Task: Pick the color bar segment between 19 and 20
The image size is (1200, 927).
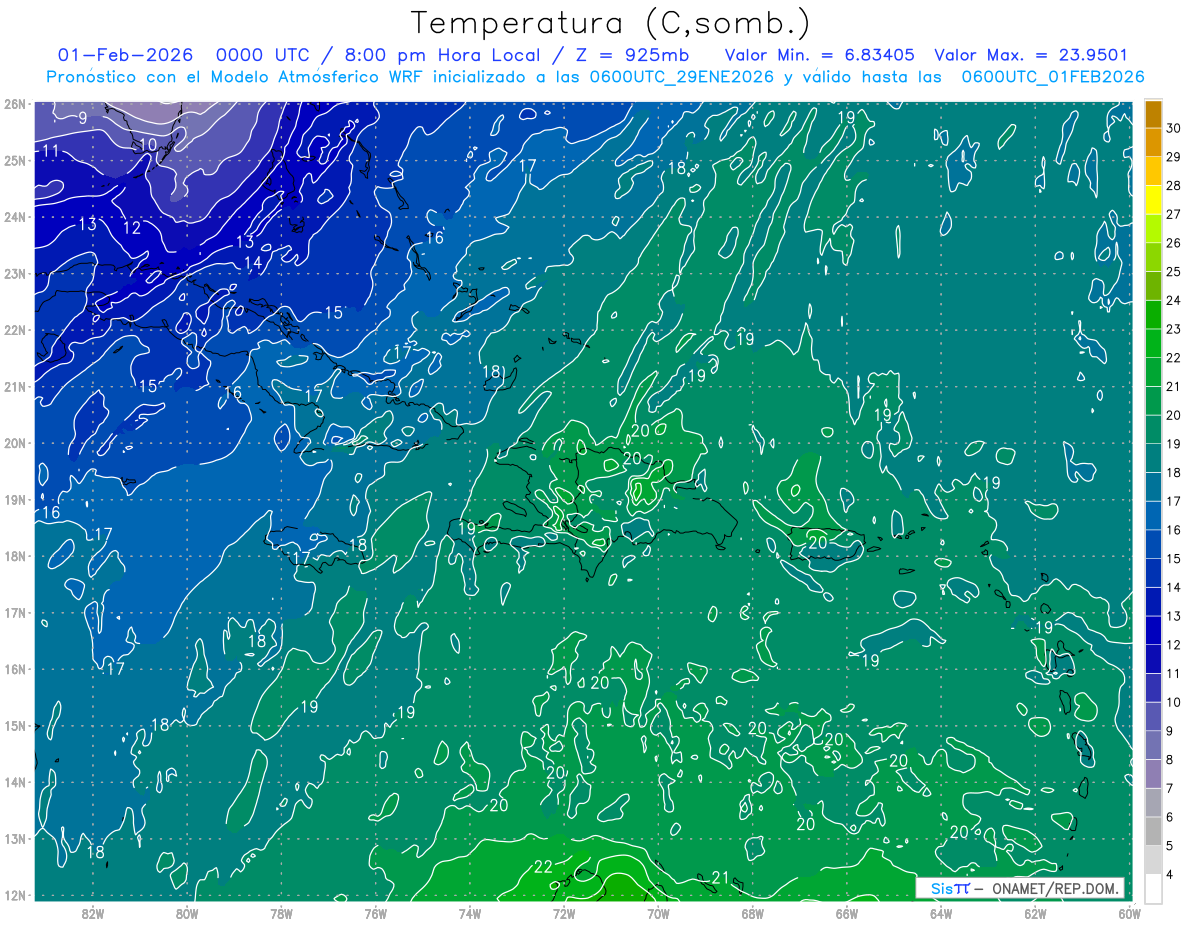Action: coord(1153,430)
